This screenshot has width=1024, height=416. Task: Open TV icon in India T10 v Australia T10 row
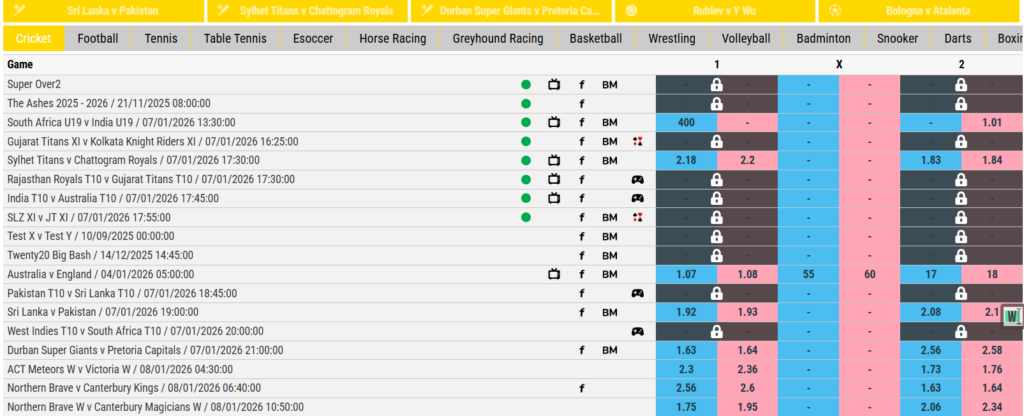point(554,199)
